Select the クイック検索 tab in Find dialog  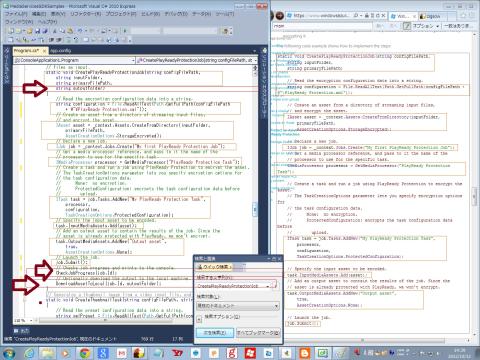214,267
